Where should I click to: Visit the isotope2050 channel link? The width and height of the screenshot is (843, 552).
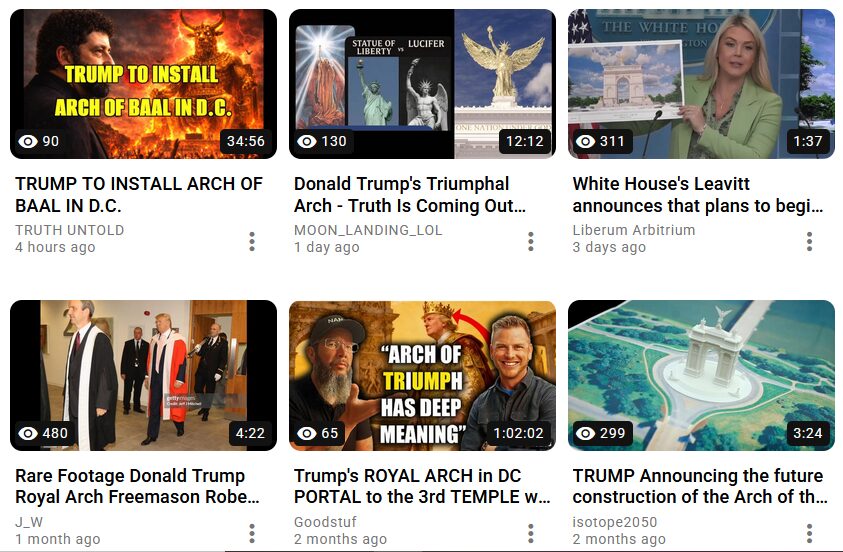pyautogui.click(x=615, y=522)
